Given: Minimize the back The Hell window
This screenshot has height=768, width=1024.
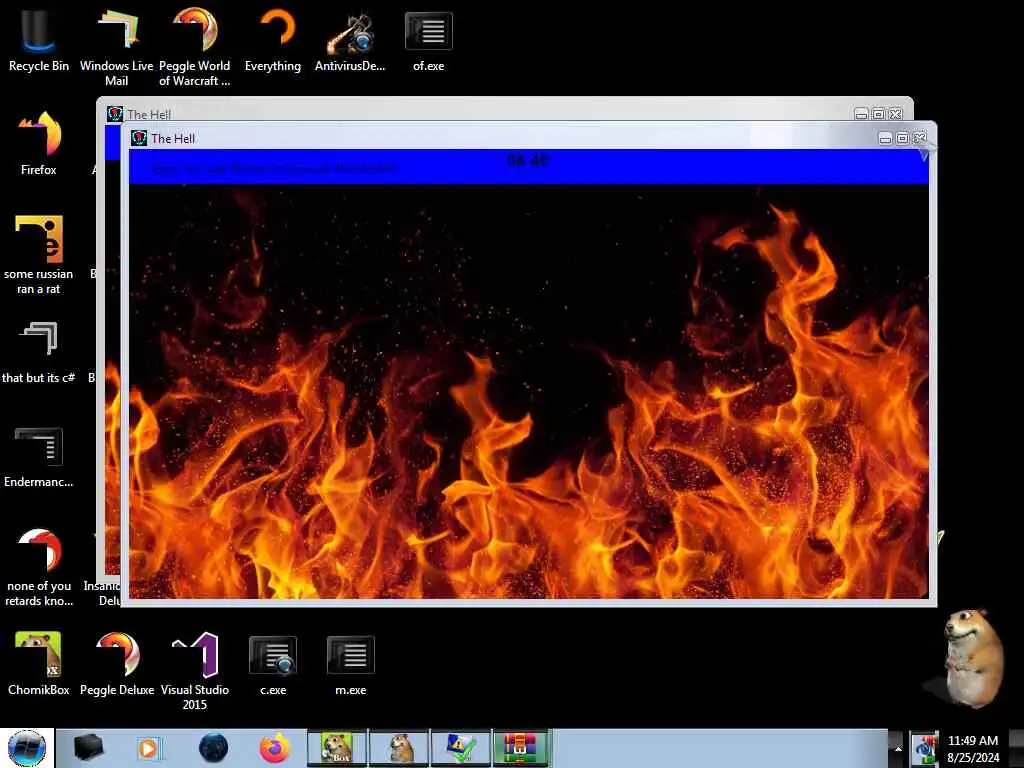Looking at the screenshot, I should [x=861, y=114].
